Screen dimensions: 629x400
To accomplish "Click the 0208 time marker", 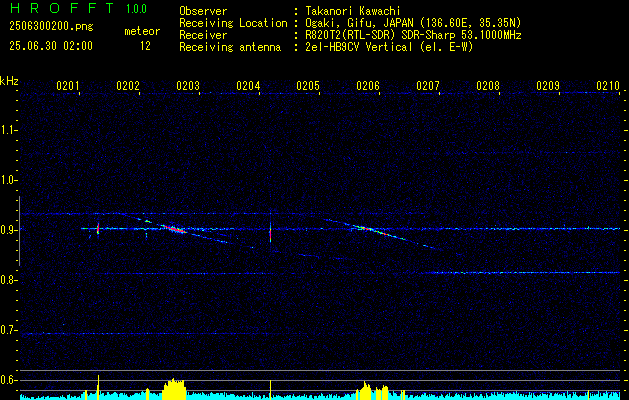I will pyautogui.click(x=488, y=86).
